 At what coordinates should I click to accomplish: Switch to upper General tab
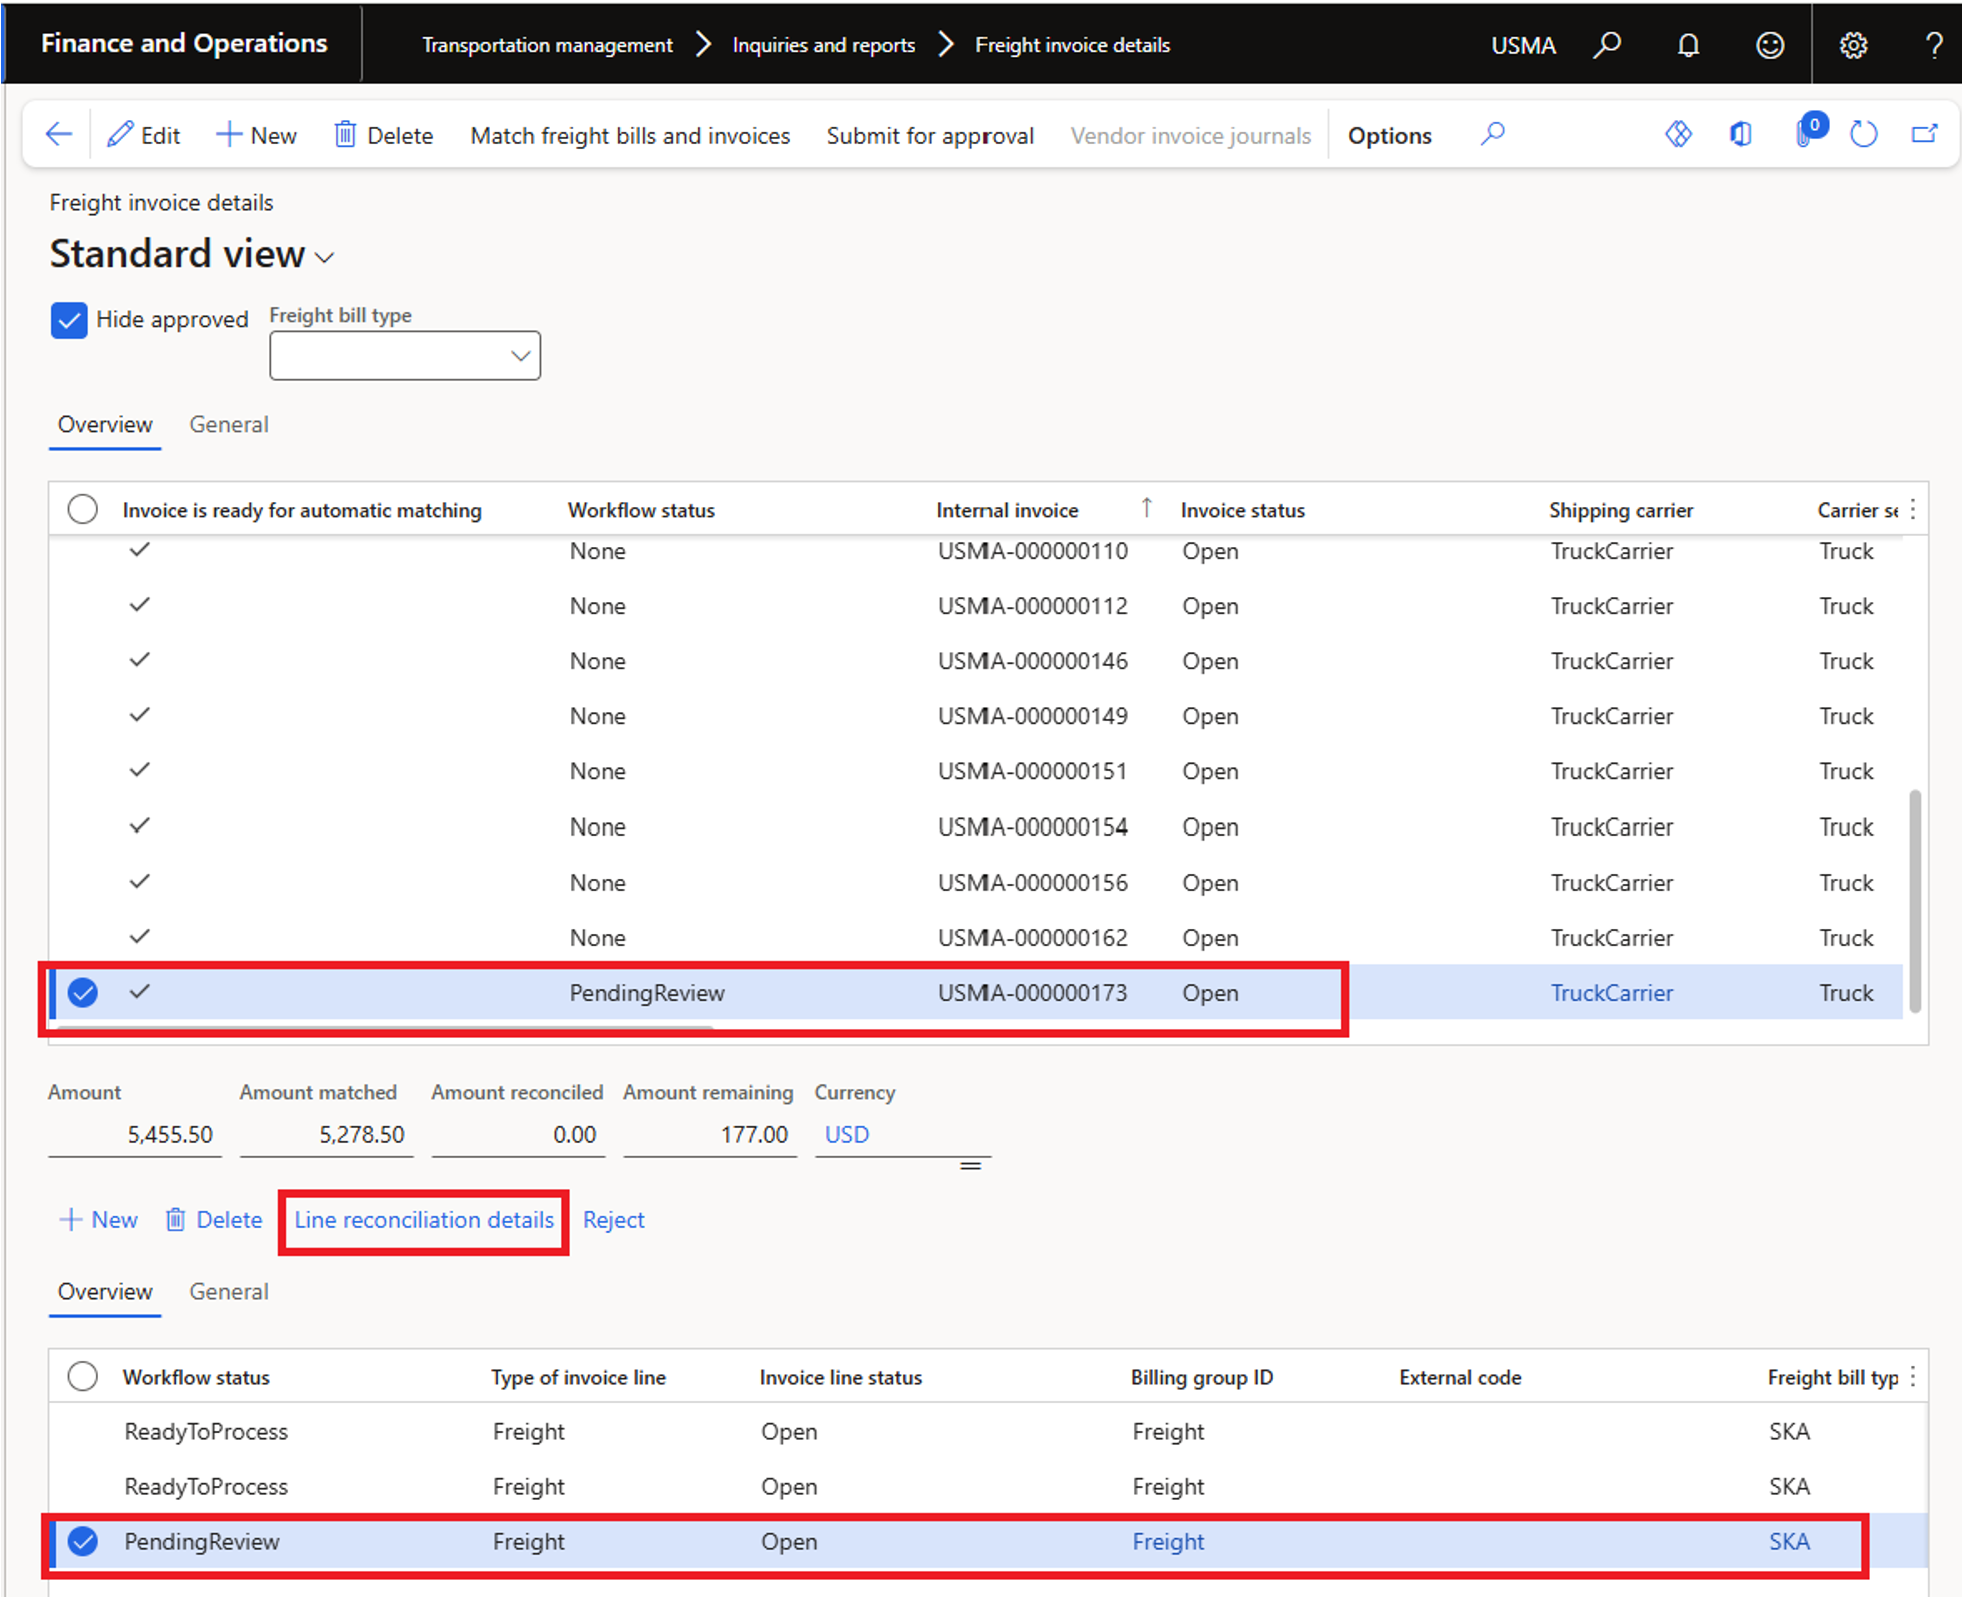[x=229, y=424]
